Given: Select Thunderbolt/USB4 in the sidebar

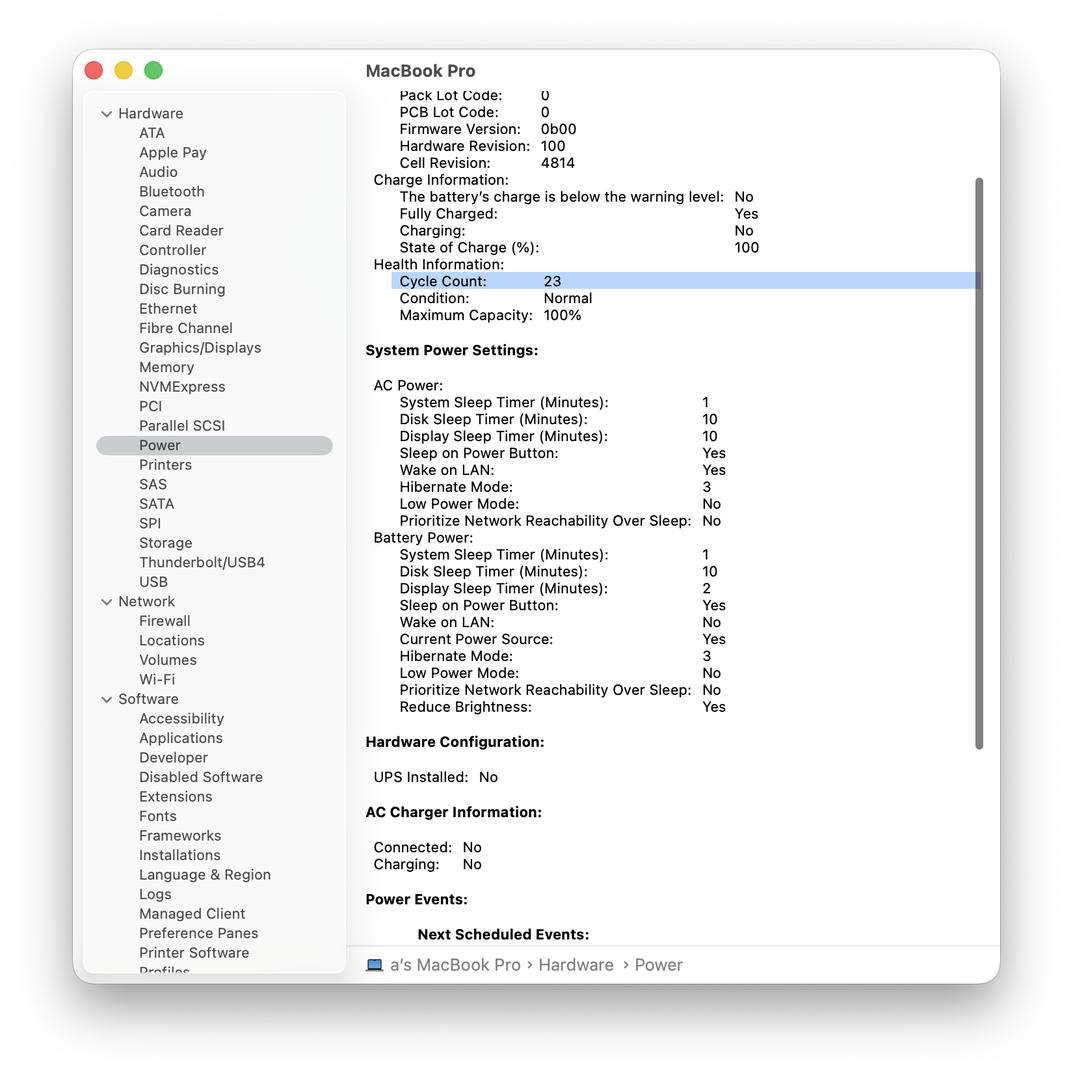Looking at the screenshot, I should tap(201, 562).
